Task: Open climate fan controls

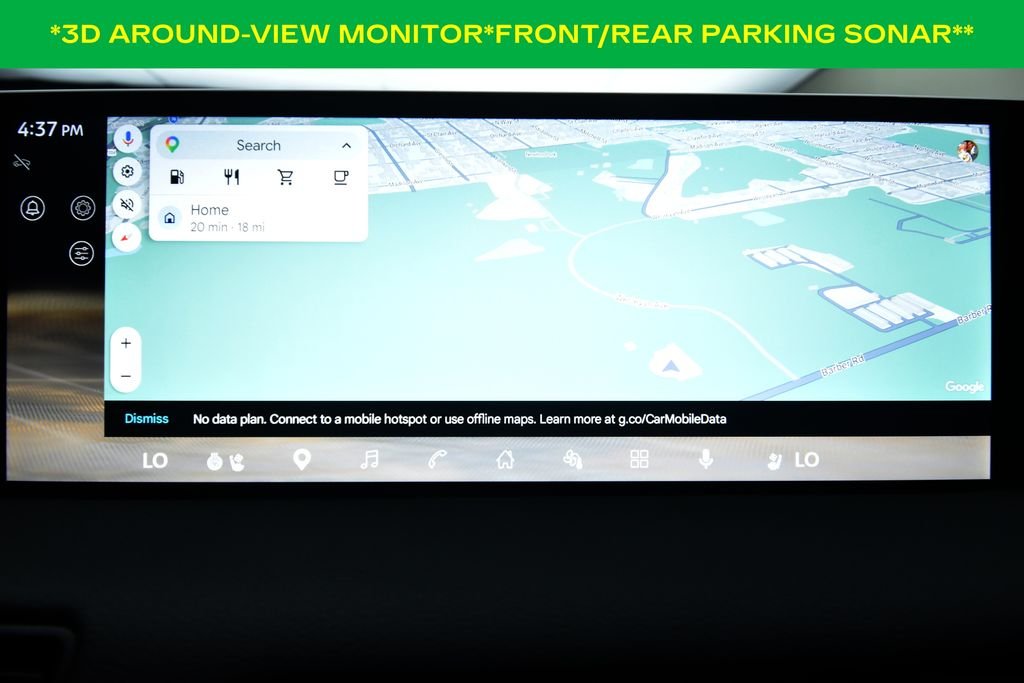Action: pyautogui.click(x=573, y=460)
